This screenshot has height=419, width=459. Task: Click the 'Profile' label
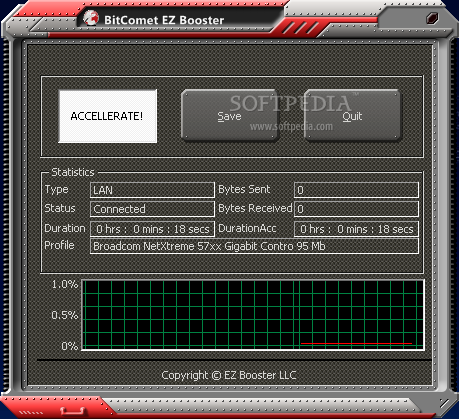pos(59,245)
